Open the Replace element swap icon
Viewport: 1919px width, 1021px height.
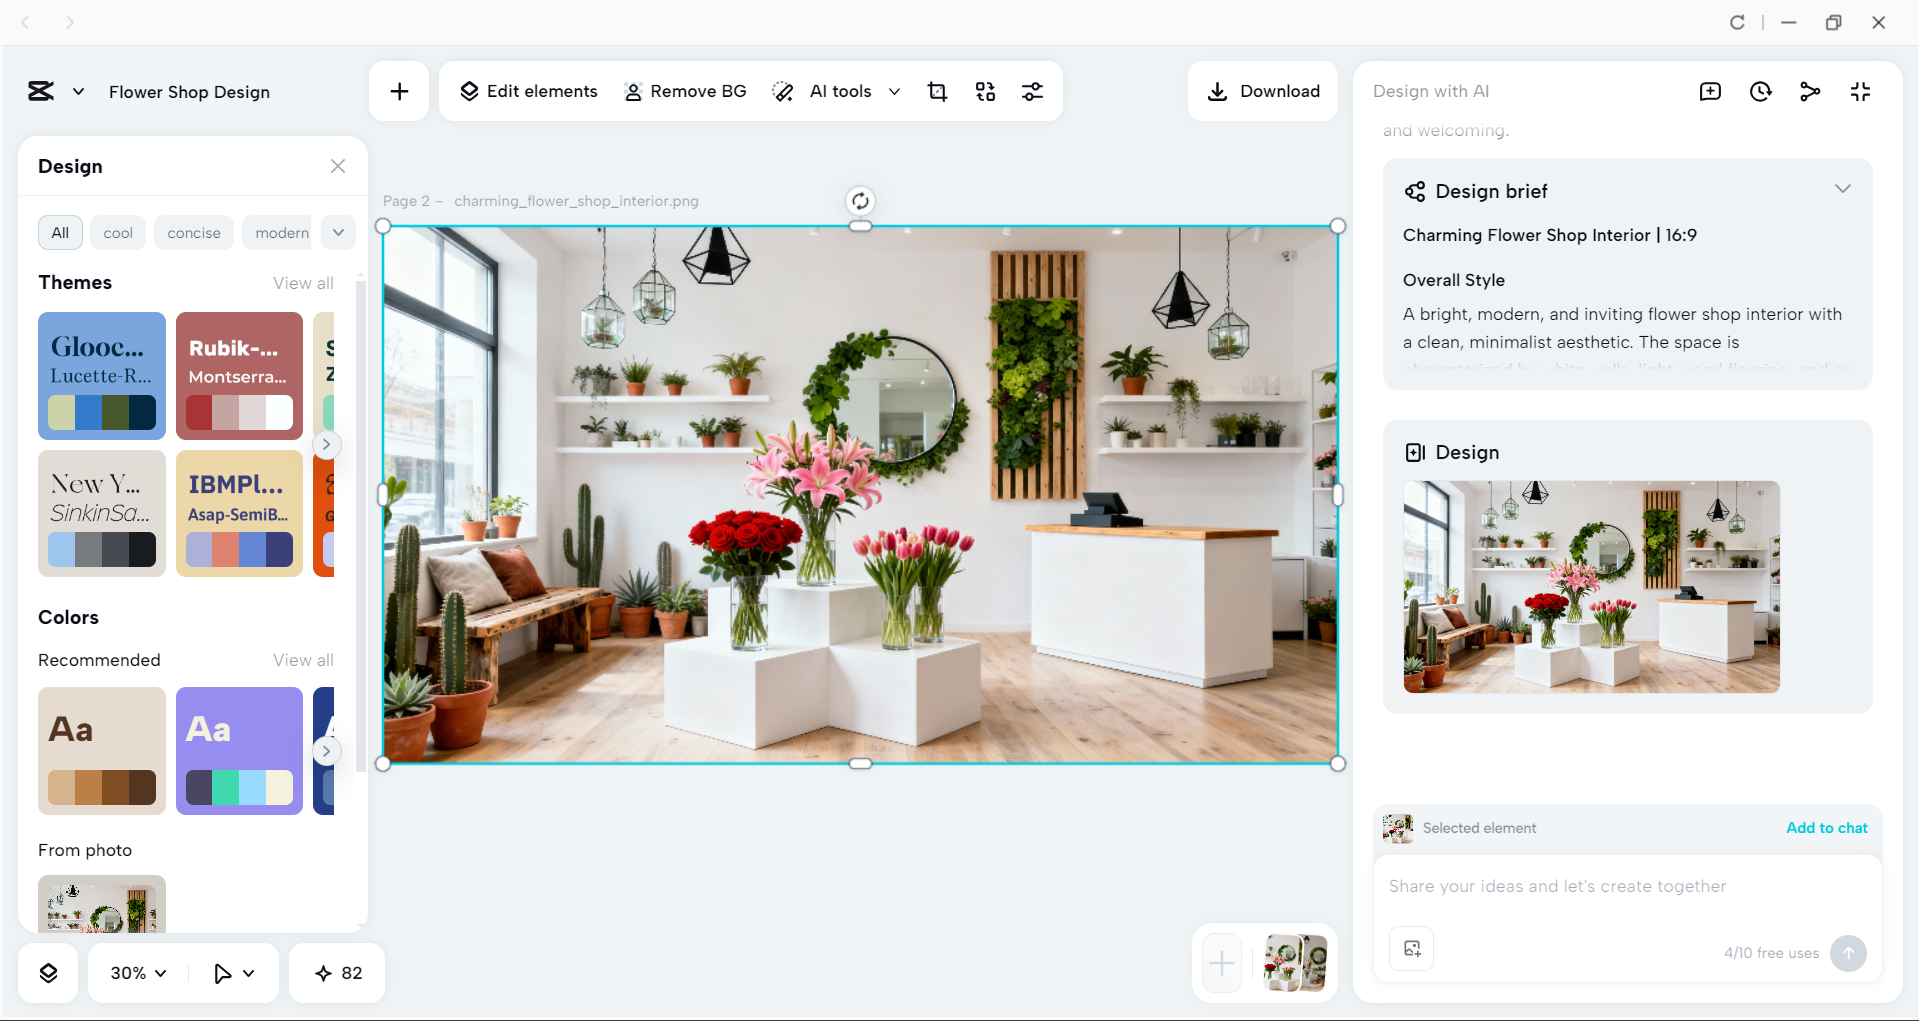[x=985, y=91]
